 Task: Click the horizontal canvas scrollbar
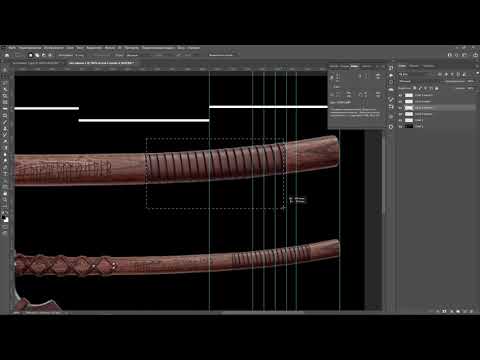[263, 312]
